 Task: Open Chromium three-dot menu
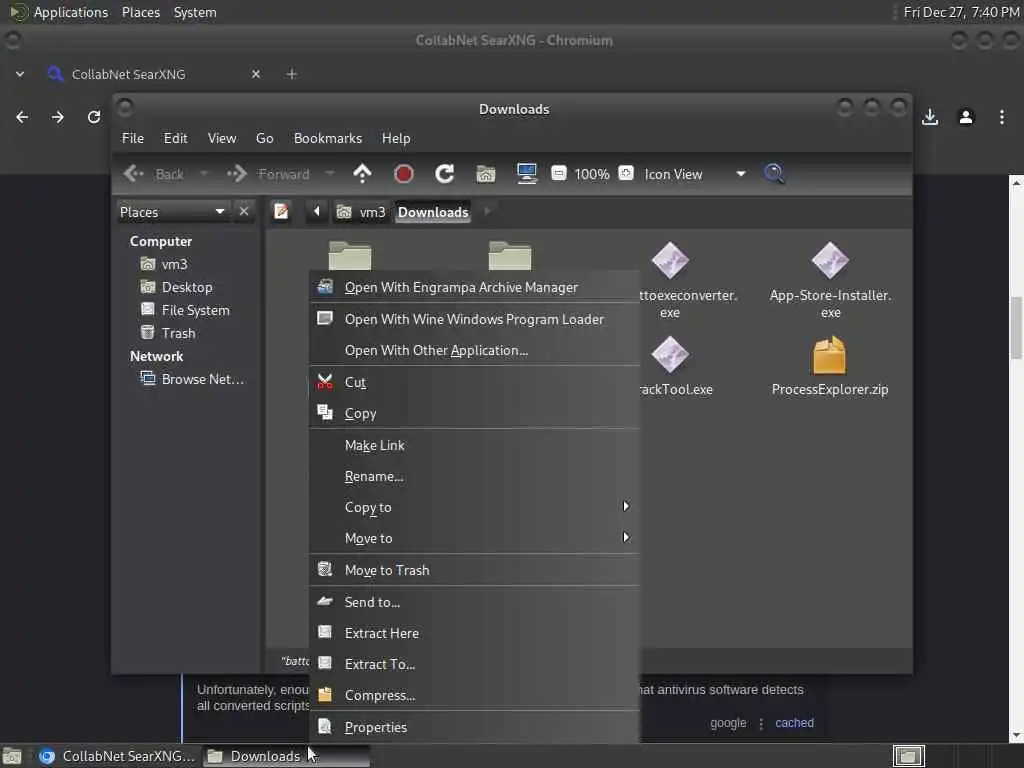[1002, 117]
